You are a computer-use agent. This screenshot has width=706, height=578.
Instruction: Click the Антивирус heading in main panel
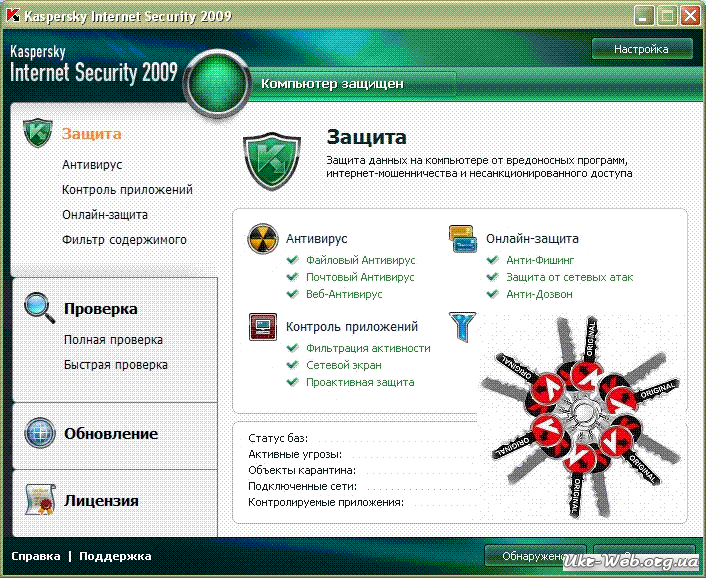[317, 239]
